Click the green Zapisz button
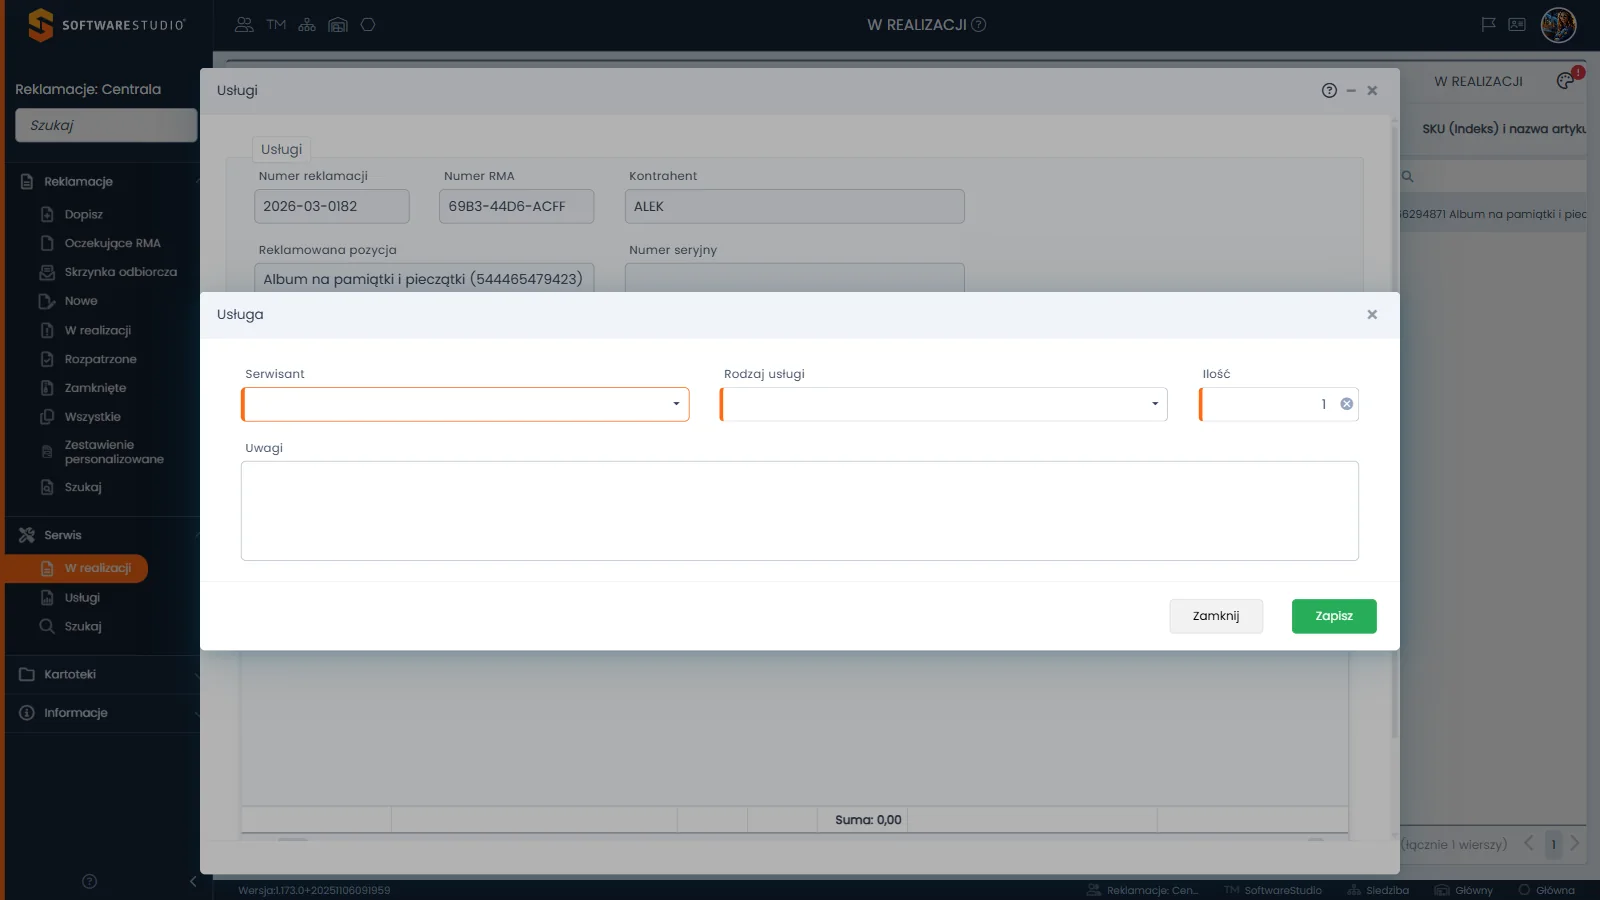This screenshot has width=1600, height=900. (1334, 616)
